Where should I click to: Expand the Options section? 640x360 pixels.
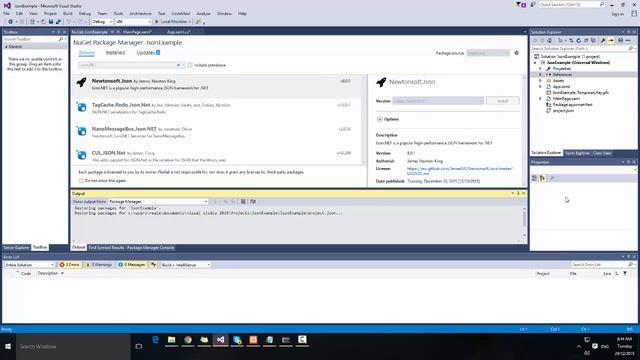coord(380,119)
